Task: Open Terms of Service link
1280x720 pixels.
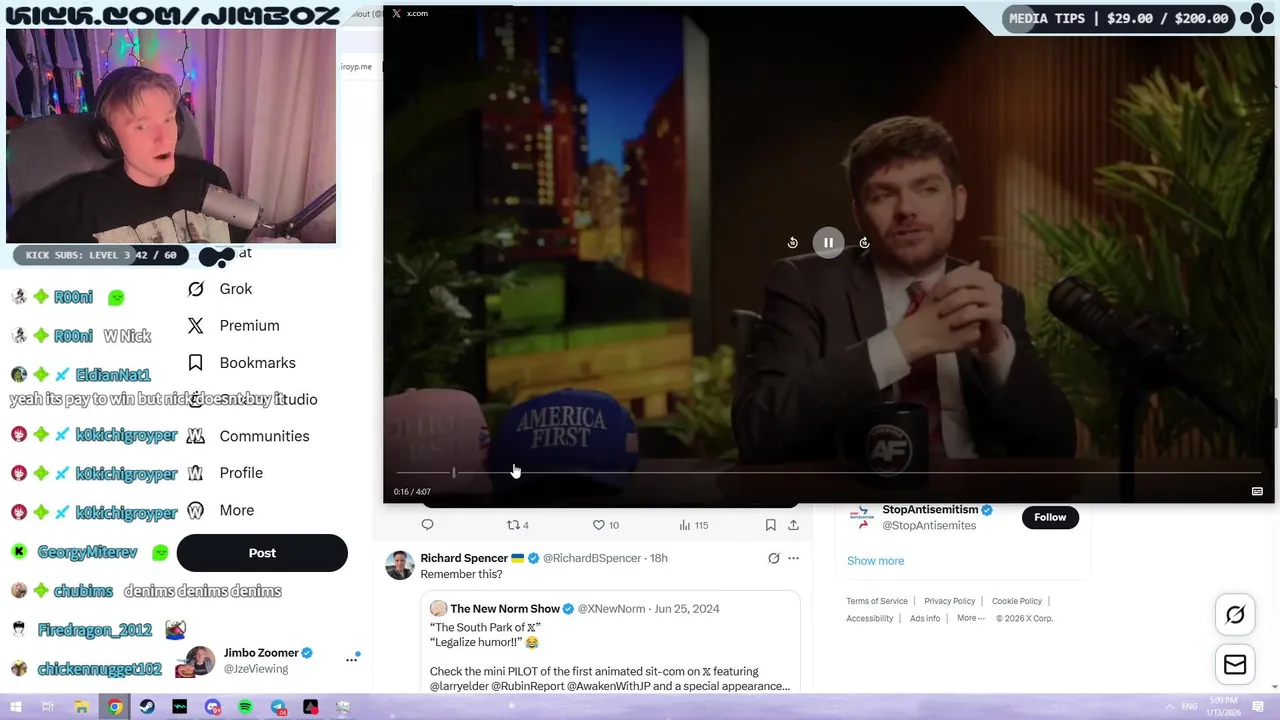Action: pyautogui.click(x=877, y=601)
